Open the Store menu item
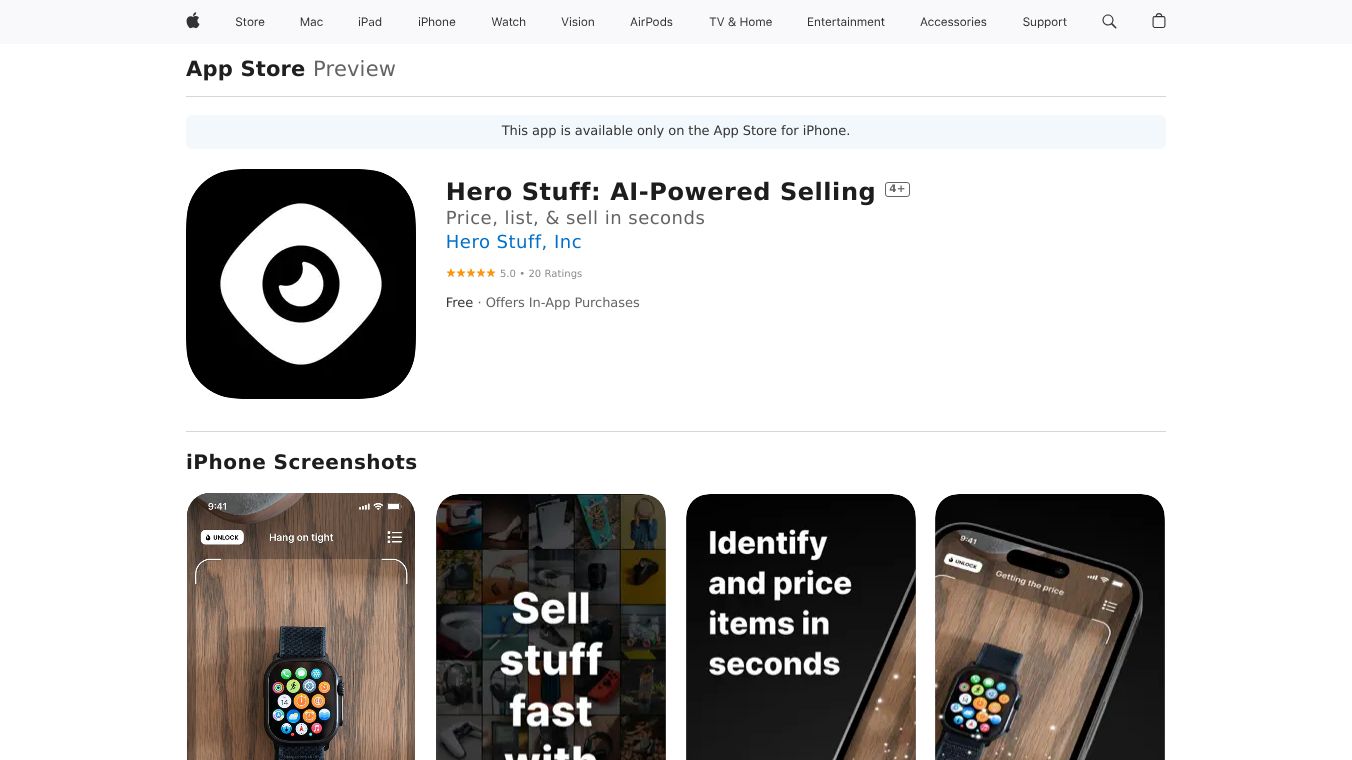Viewport: 1352px width, 760px height. 250,22
